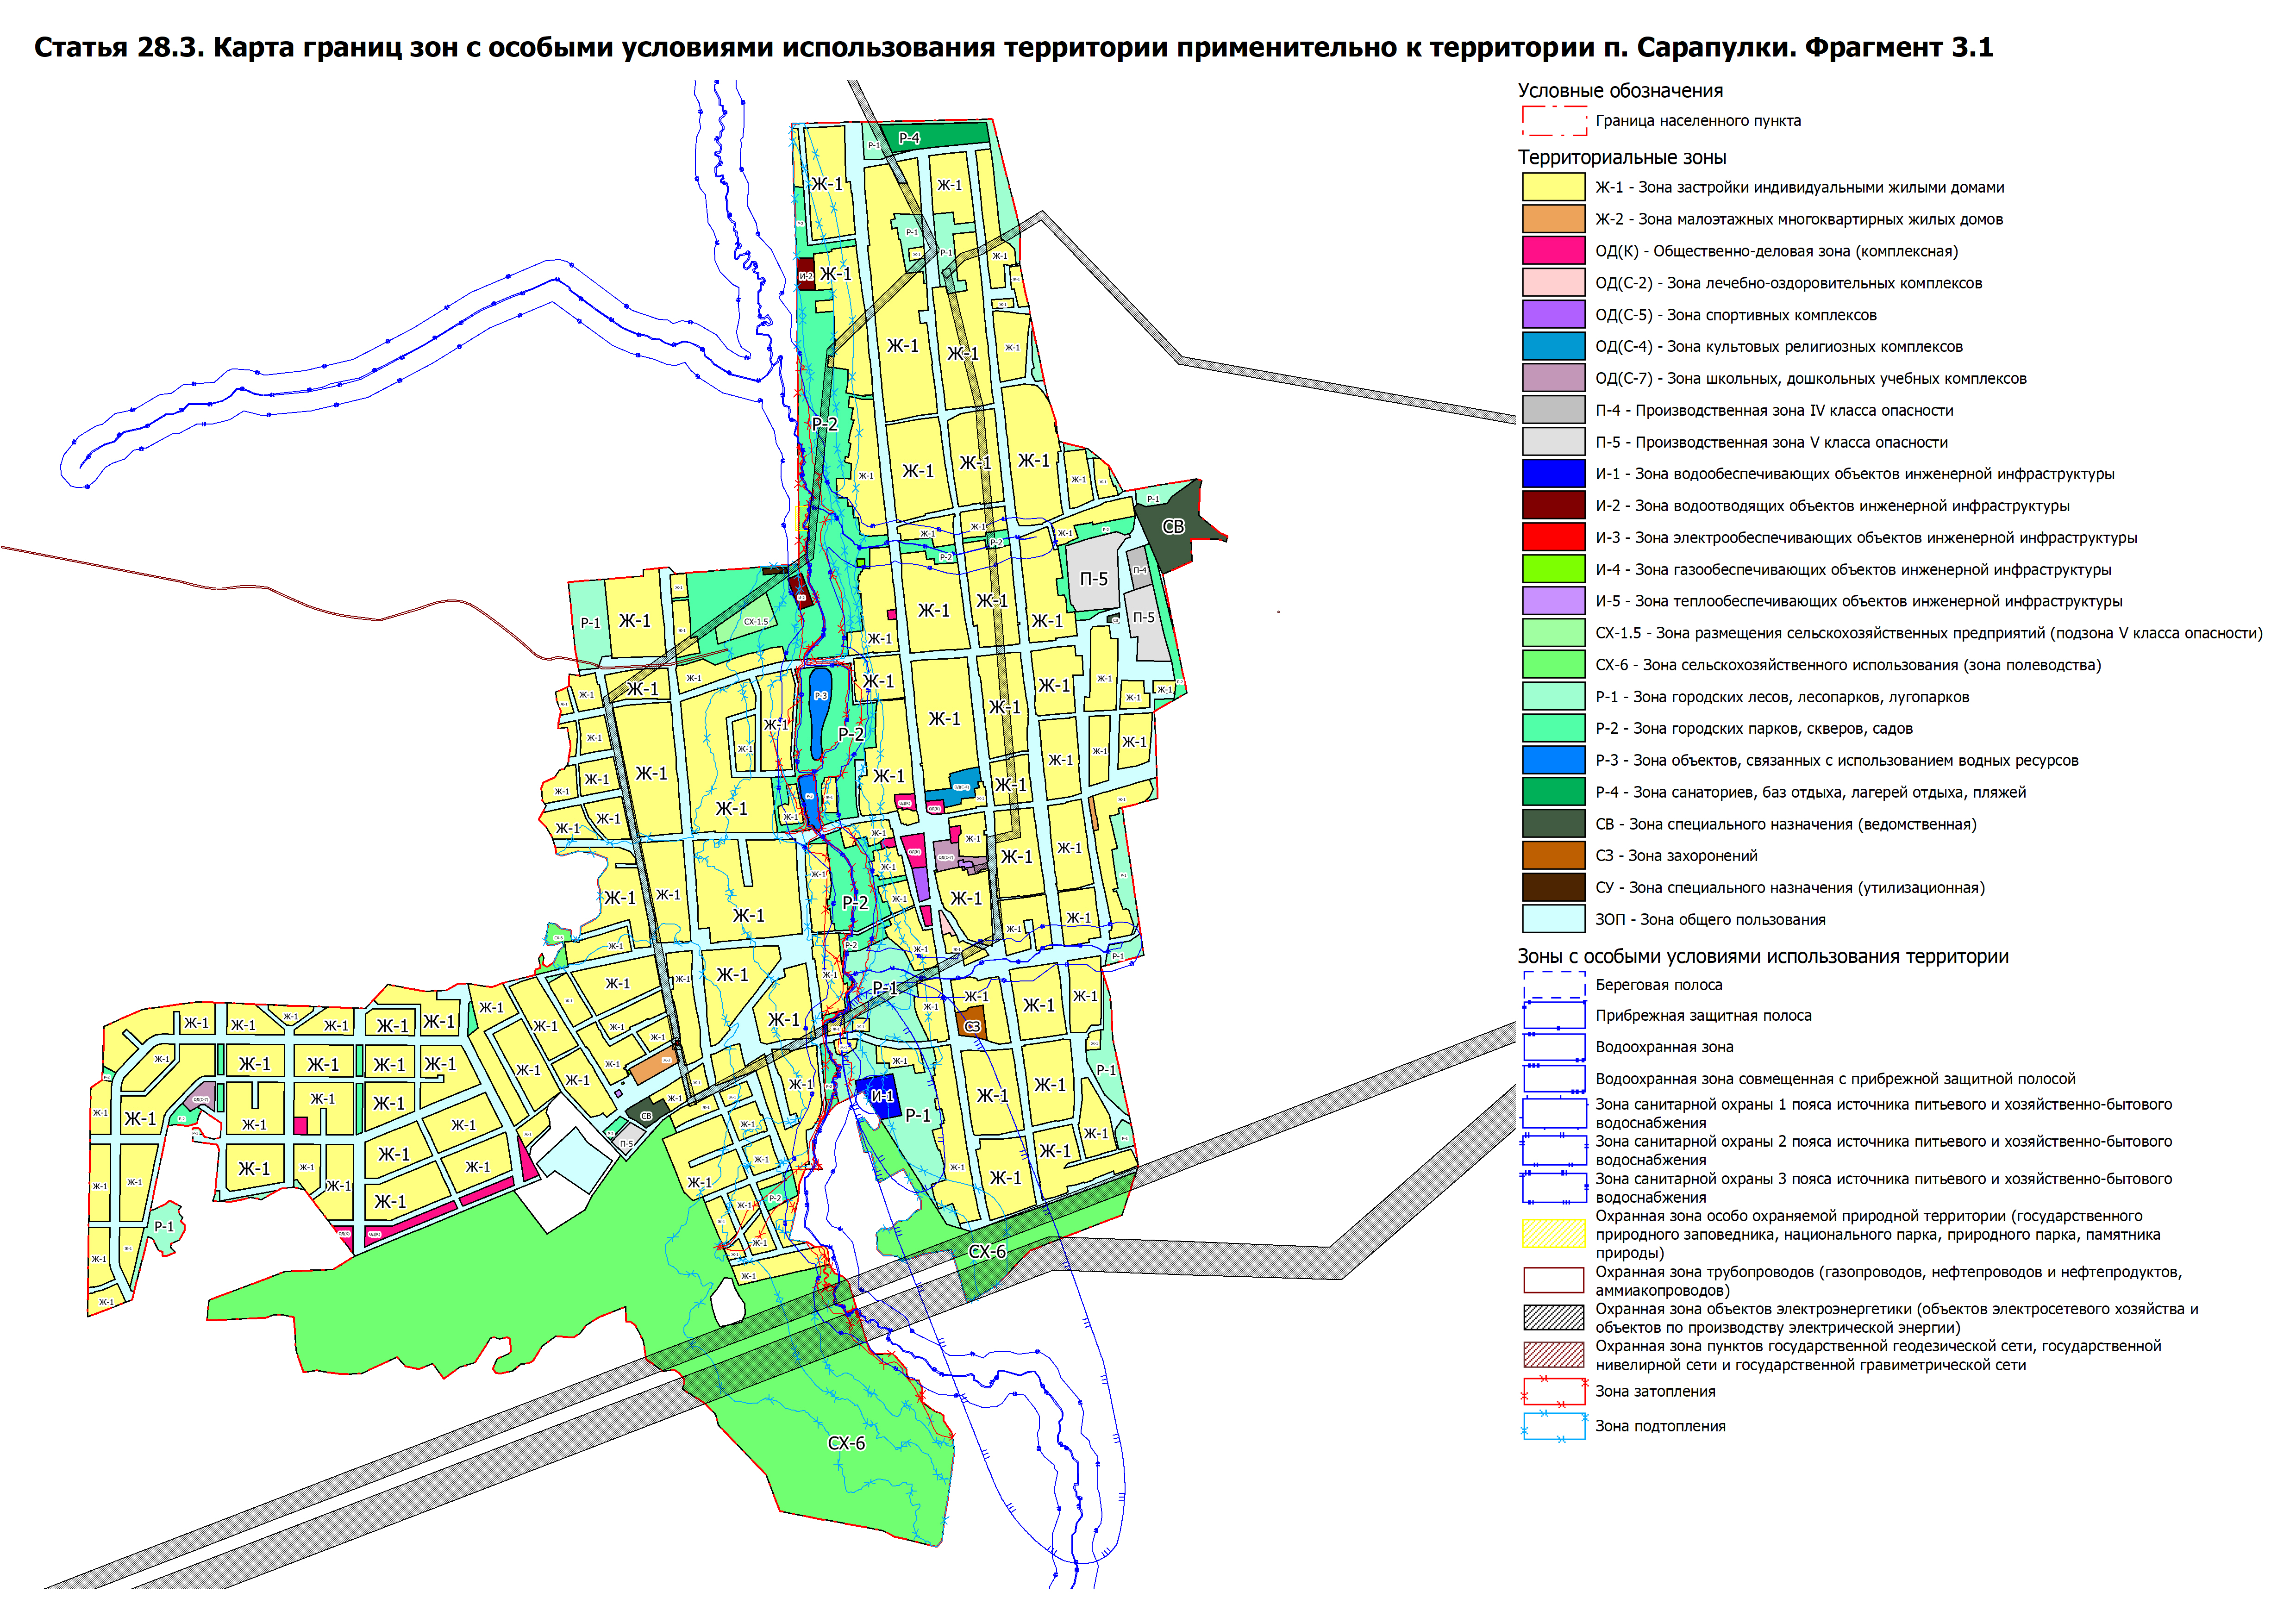The height and width of the screenshot is (1623, 2296).
Task: Click the П-5 zone label on map
Action: pyautogui.click(x=1093, y=579)
